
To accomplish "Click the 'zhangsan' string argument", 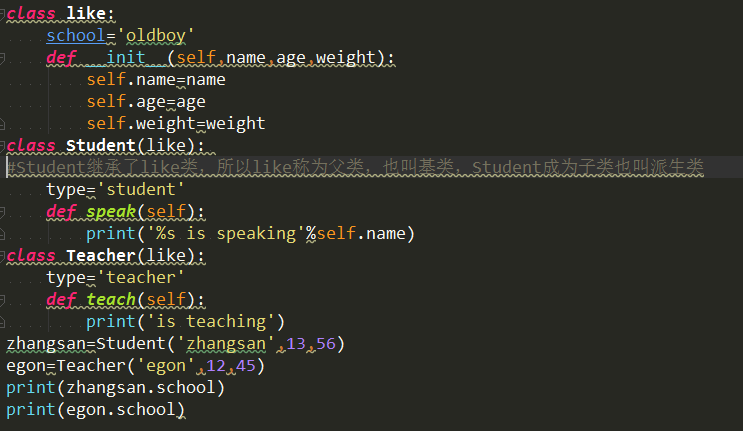I will pyautogui.click(x=226, y=344).
